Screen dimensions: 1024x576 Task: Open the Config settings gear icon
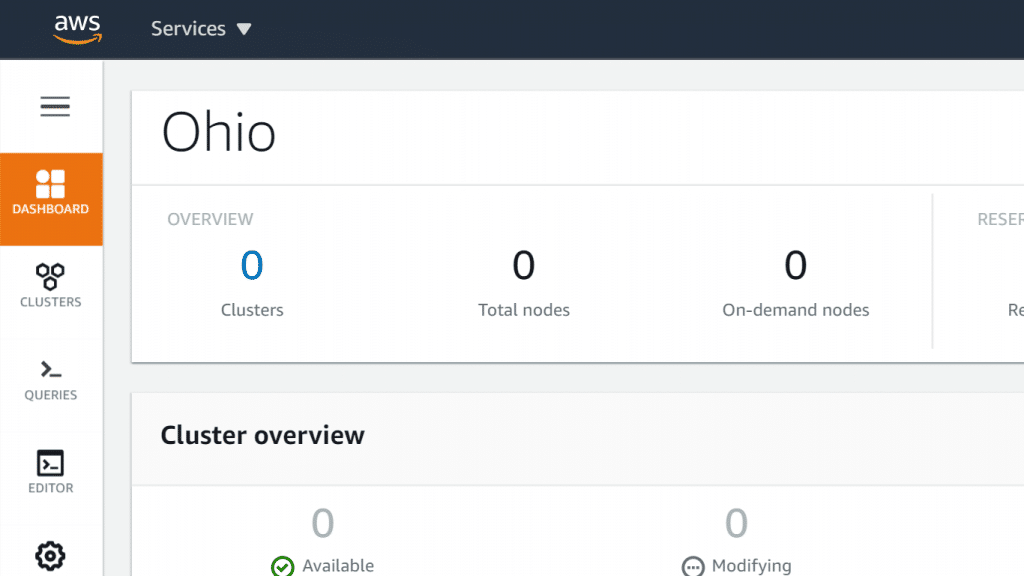pos(51,556)
